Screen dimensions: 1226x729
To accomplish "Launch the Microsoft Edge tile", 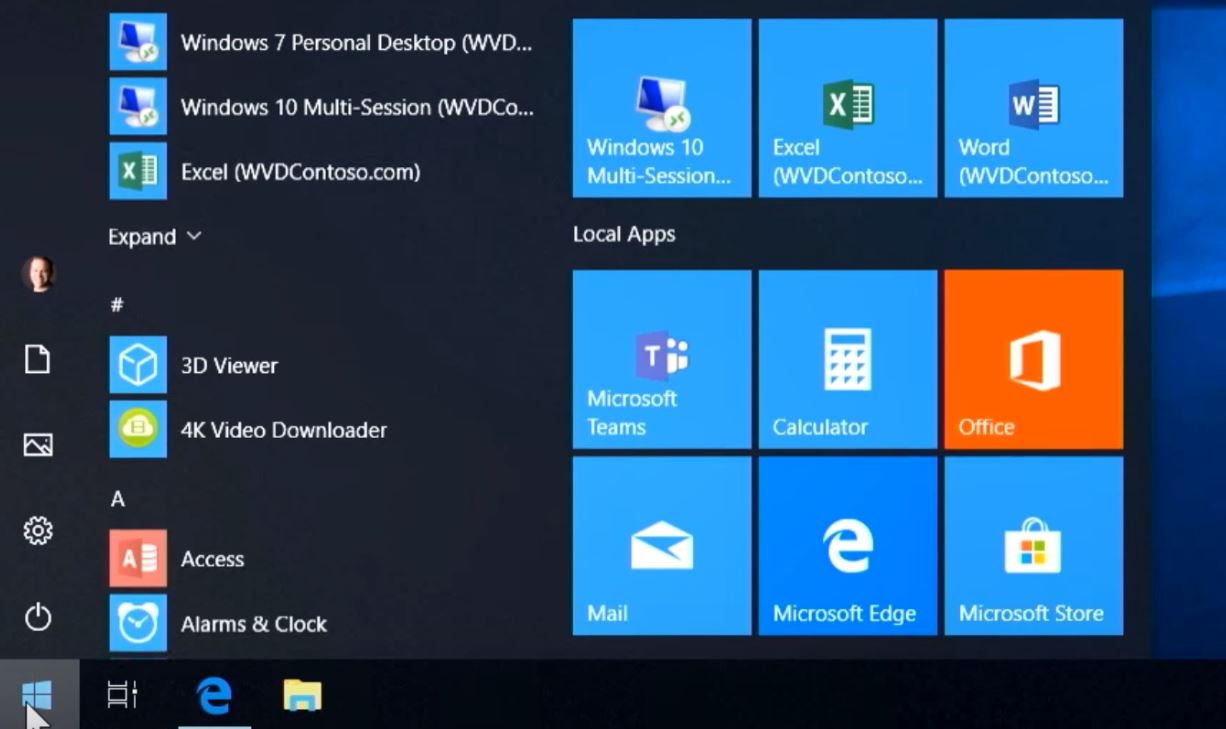I will click(x=847, y=546).
